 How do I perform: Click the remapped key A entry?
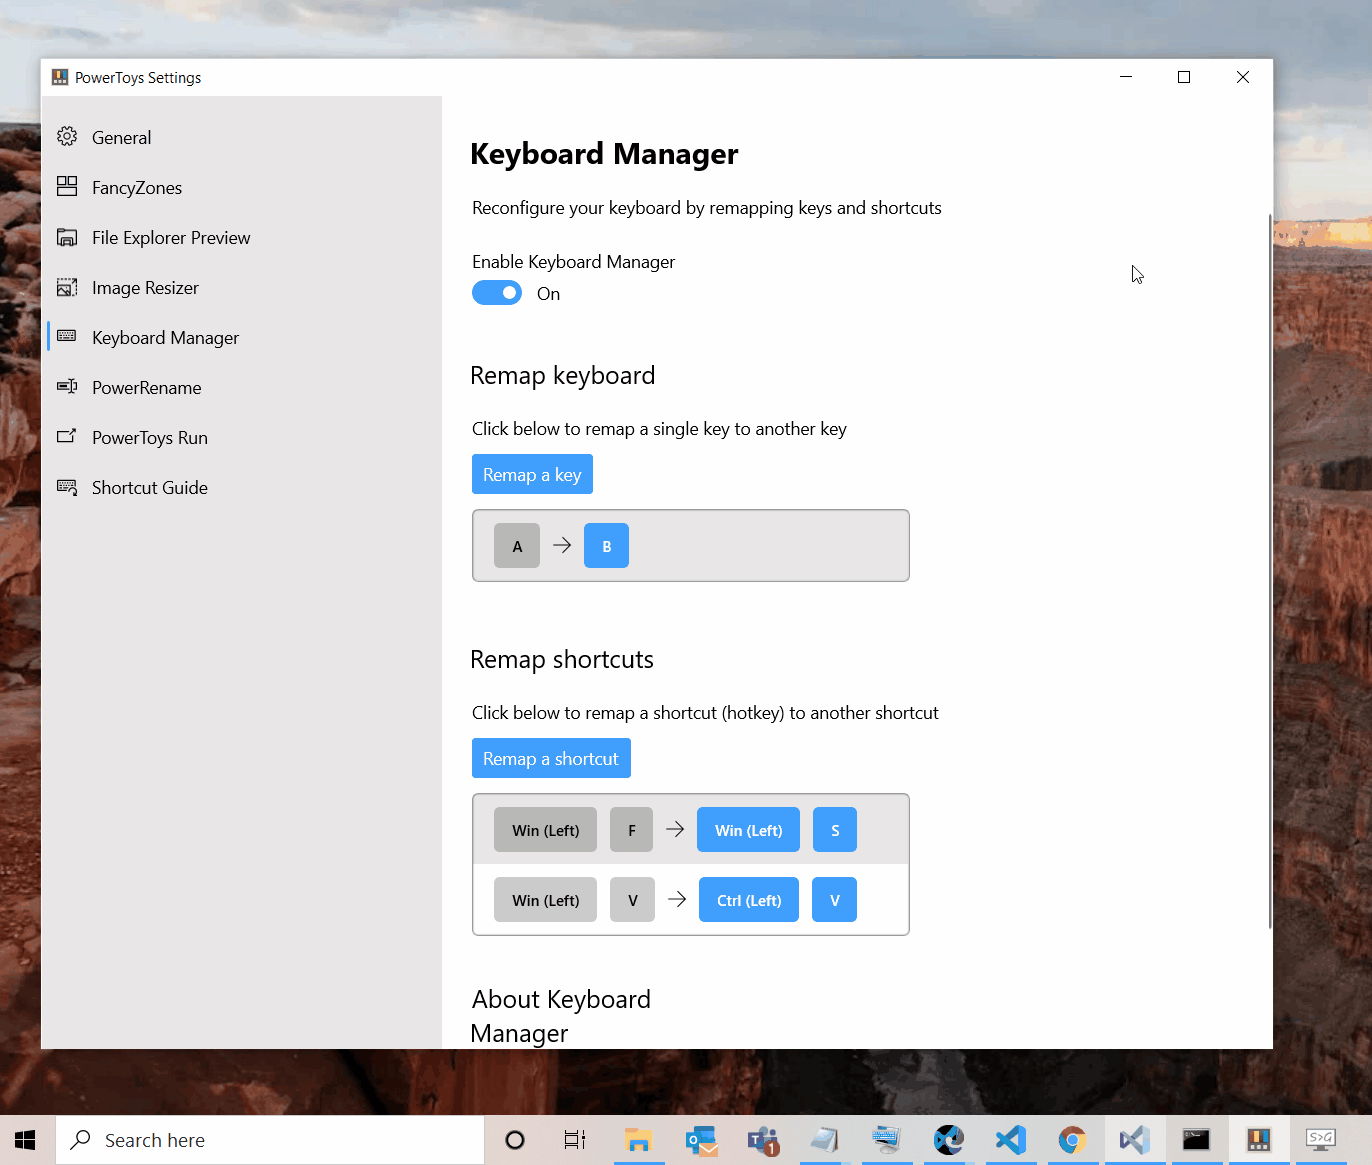[517, 546]
